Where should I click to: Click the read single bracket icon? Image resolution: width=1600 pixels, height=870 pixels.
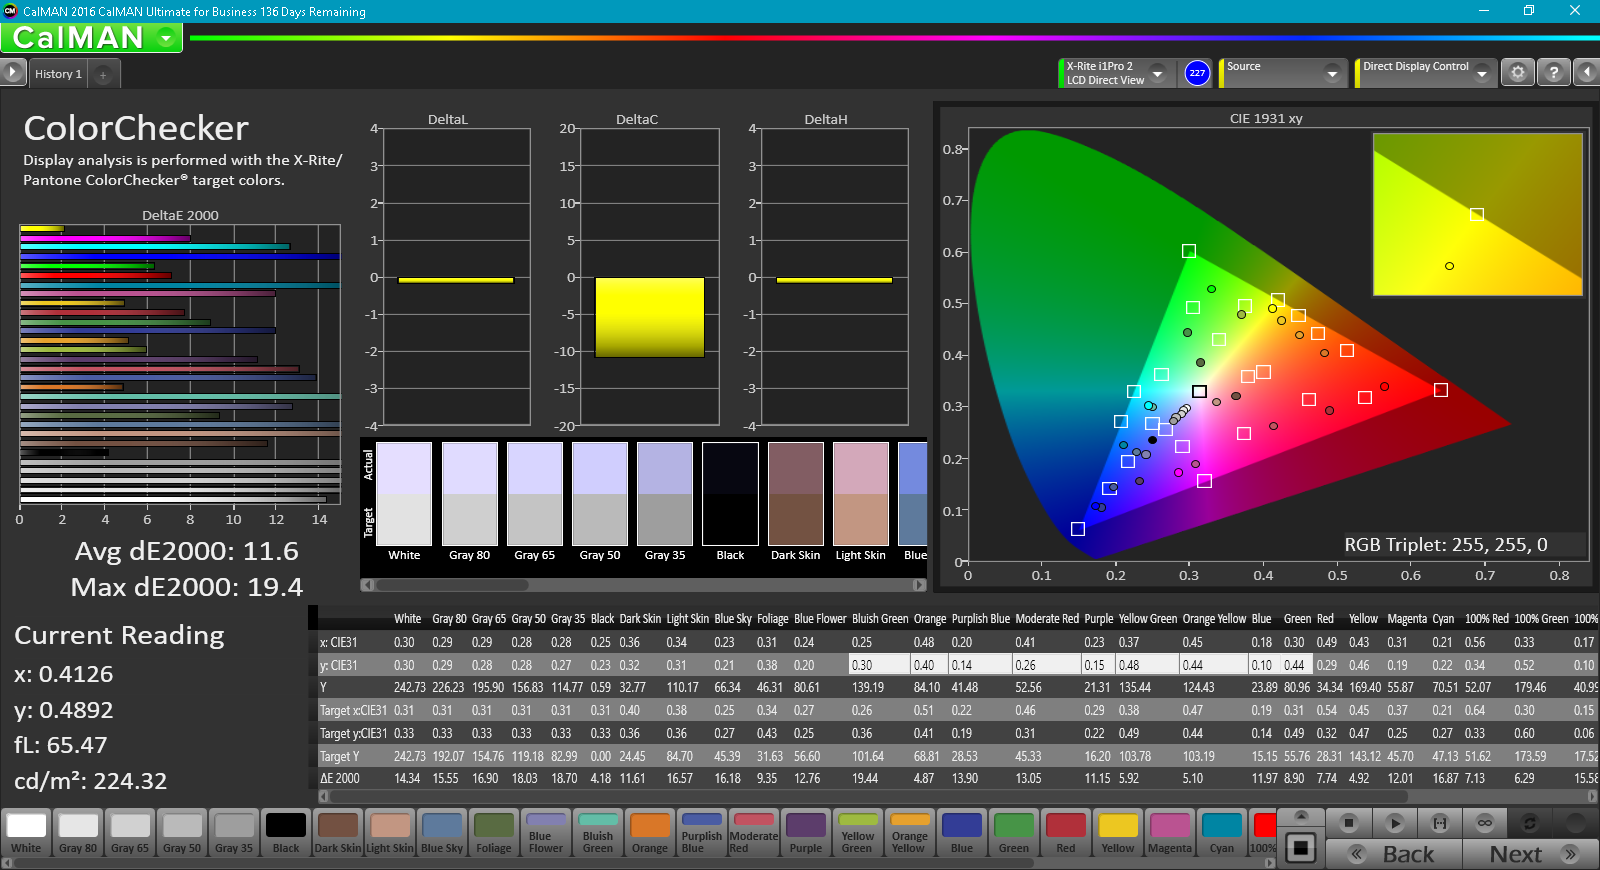tap(1440, 823)
